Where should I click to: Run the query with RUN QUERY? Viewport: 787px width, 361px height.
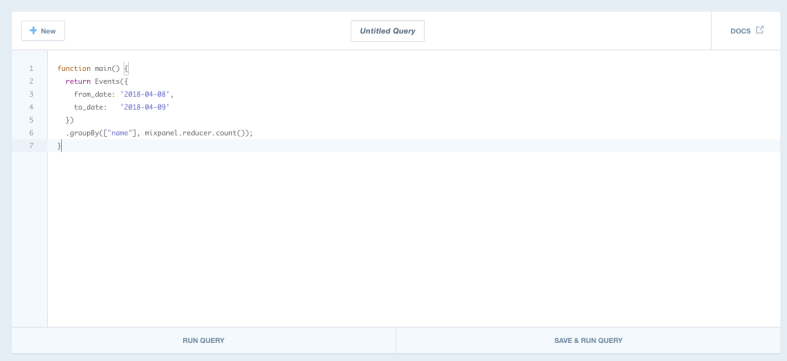tap(203, 340)
